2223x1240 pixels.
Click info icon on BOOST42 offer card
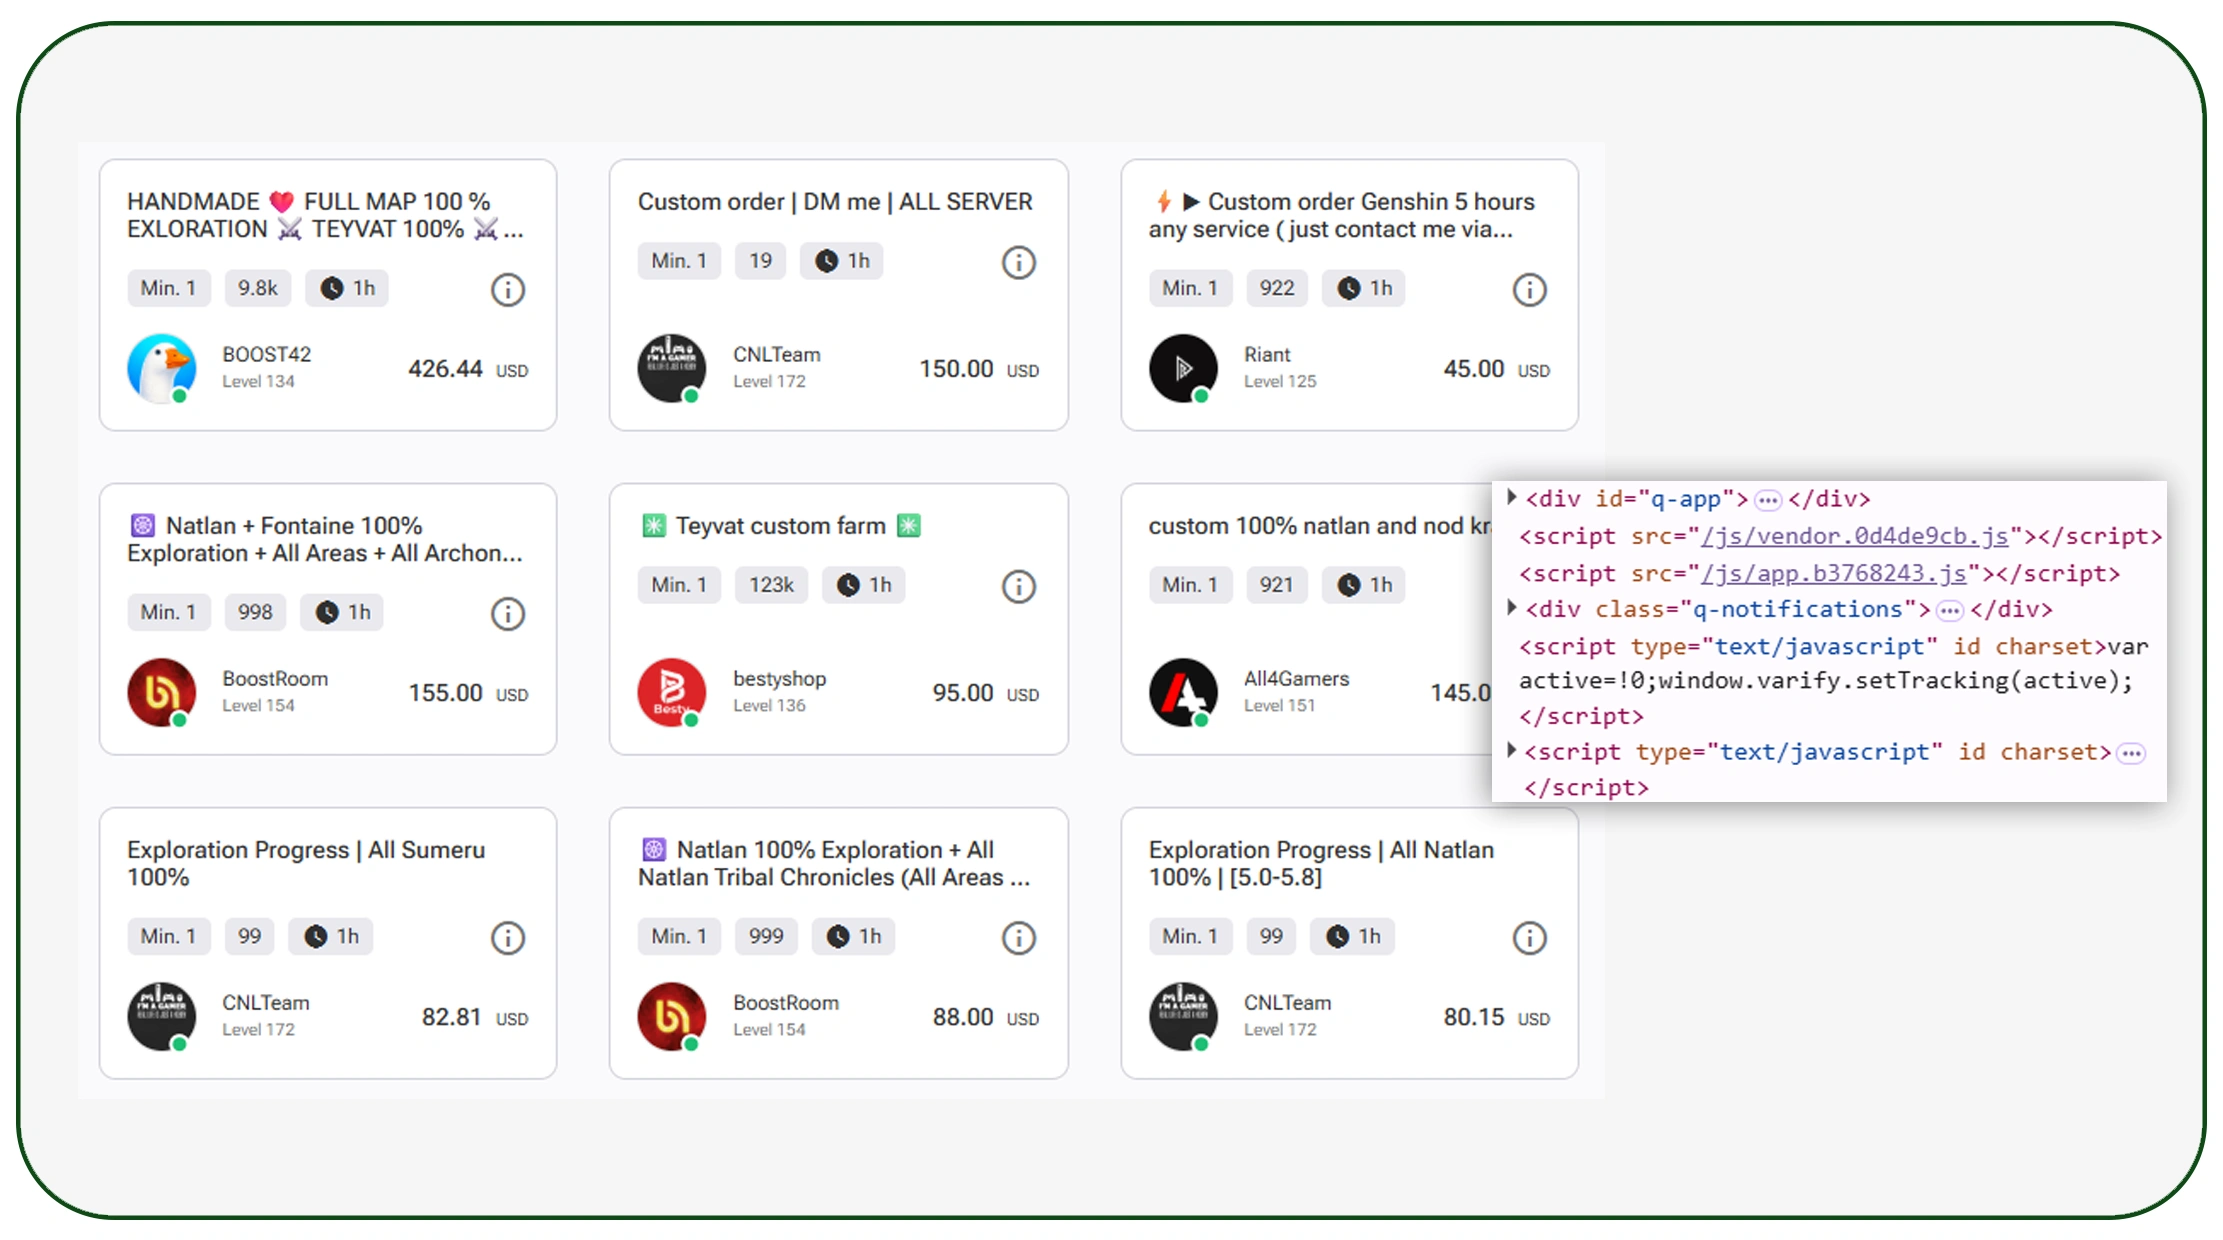point(507,290)
